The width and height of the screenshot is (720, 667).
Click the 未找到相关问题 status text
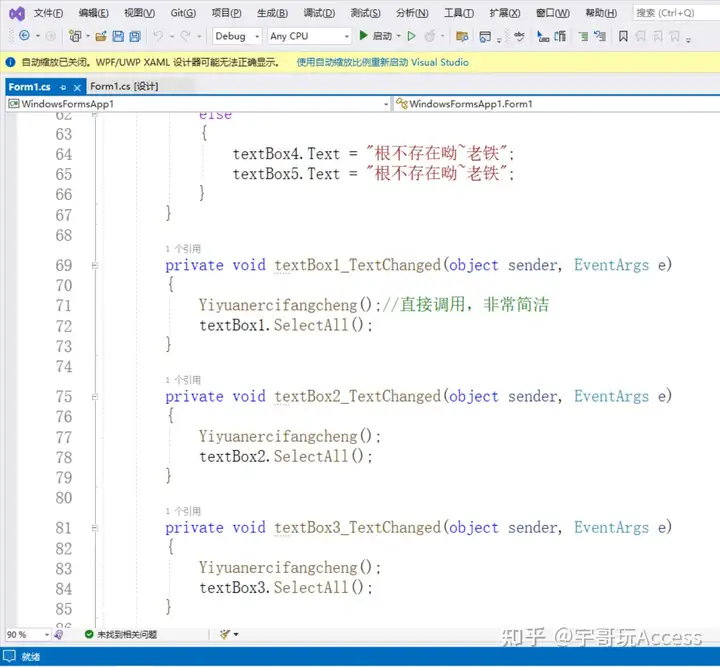(127, 634)
